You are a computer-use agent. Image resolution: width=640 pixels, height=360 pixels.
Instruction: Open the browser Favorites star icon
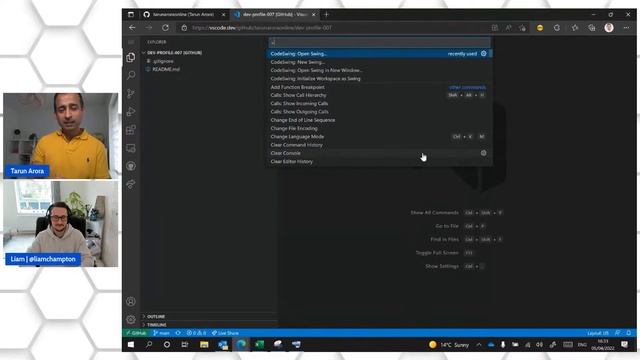pos(575,28)
